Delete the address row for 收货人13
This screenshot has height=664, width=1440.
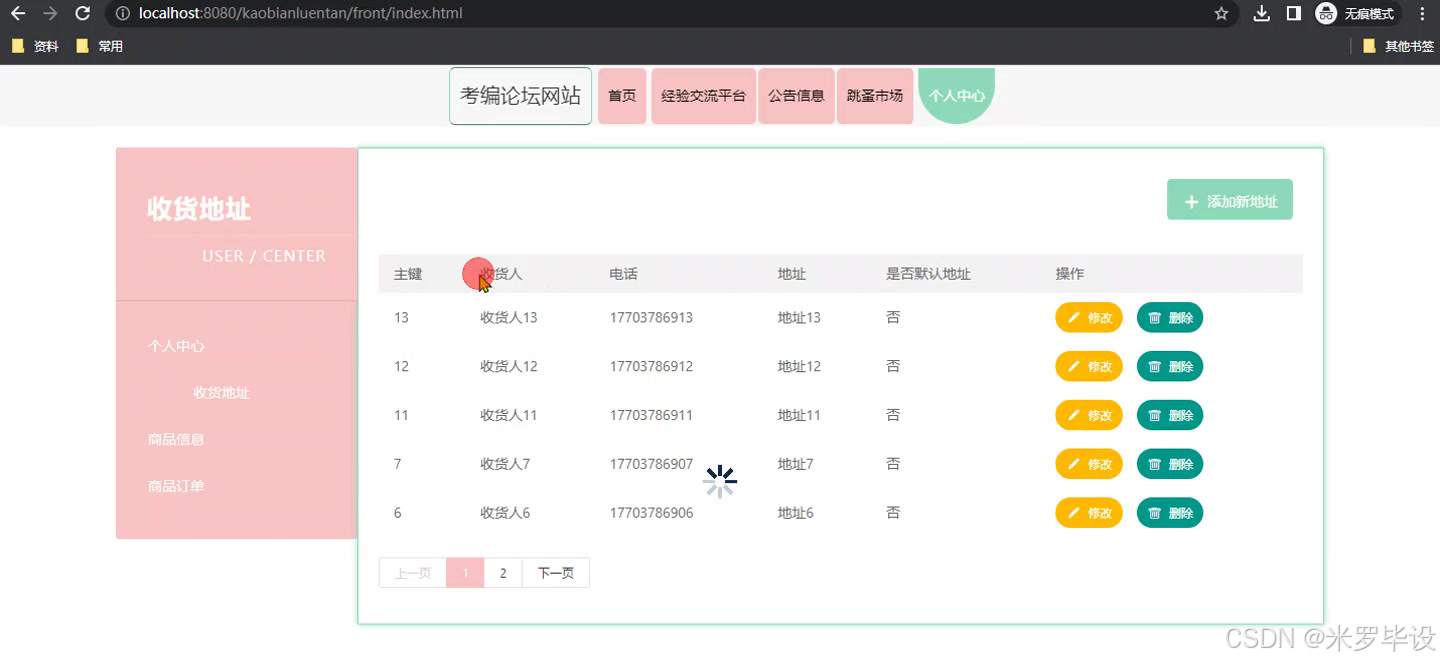[x=1170, y=318]
